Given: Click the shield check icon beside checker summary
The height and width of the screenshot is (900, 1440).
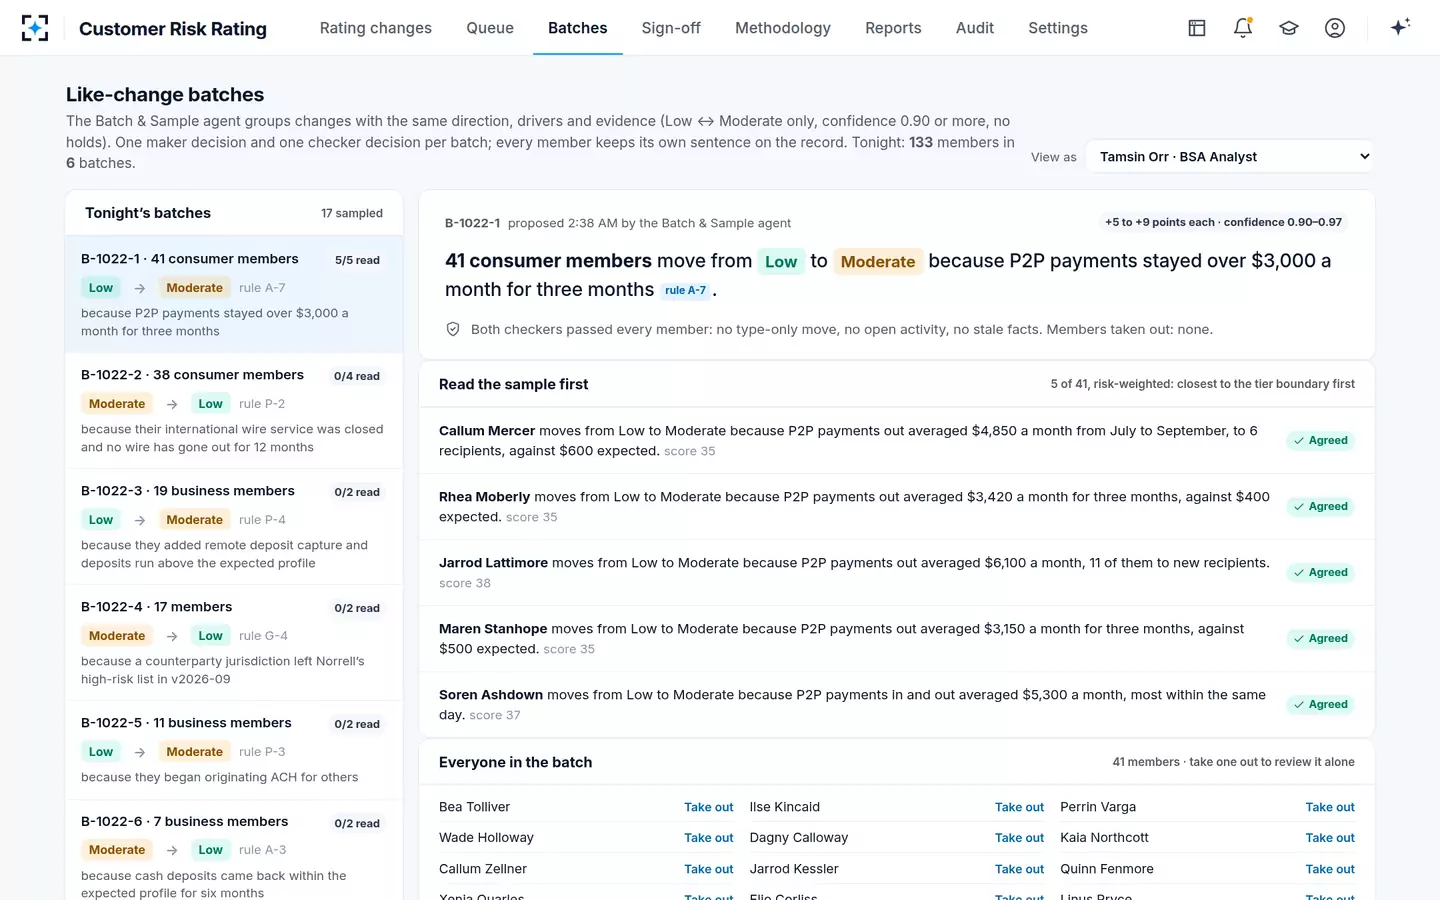Looking at the screenshot, I should 453,329.
